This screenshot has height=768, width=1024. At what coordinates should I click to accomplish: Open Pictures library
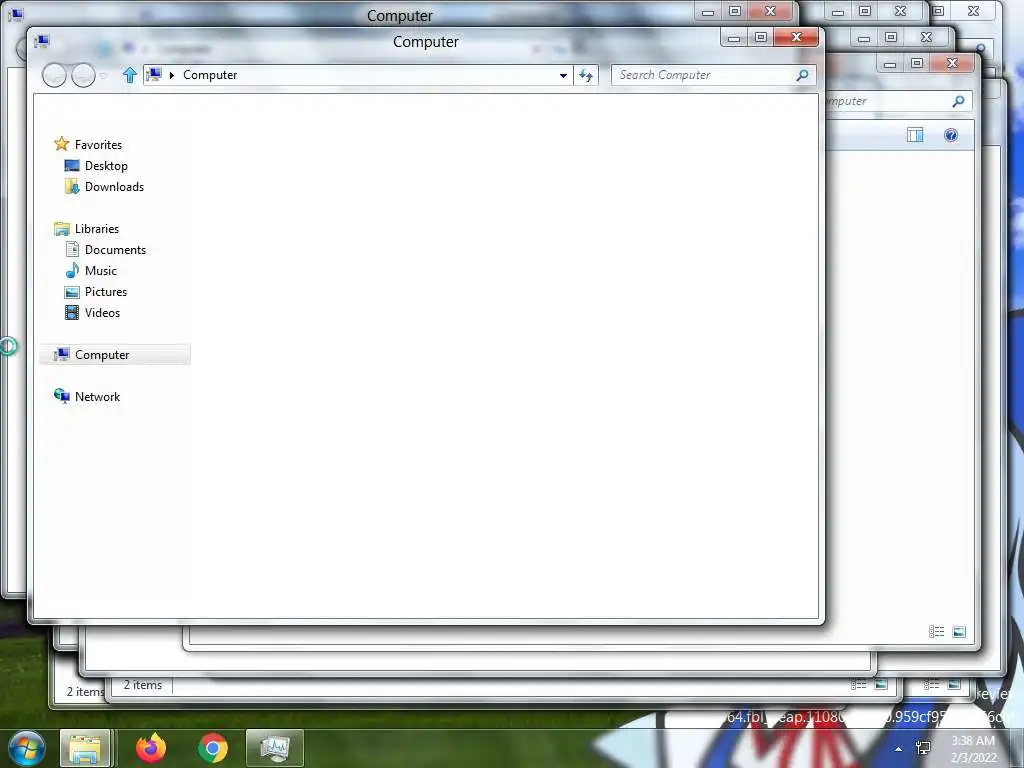pos(106,291)
